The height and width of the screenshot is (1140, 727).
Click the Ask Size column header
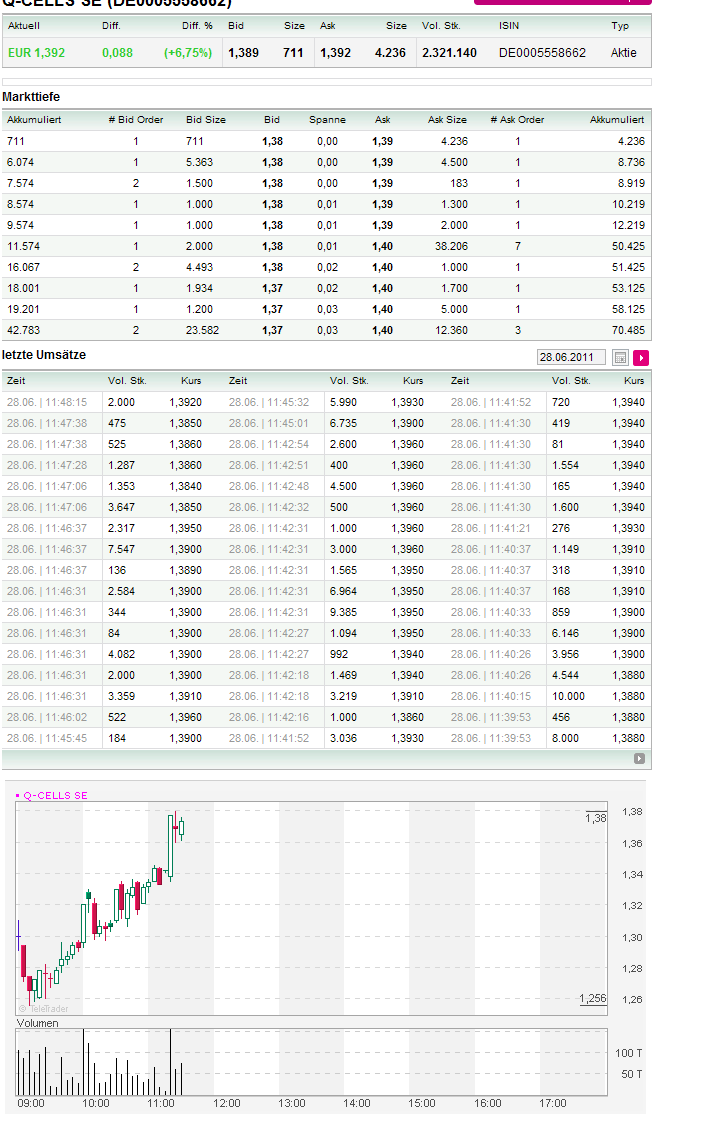(447, 120)
